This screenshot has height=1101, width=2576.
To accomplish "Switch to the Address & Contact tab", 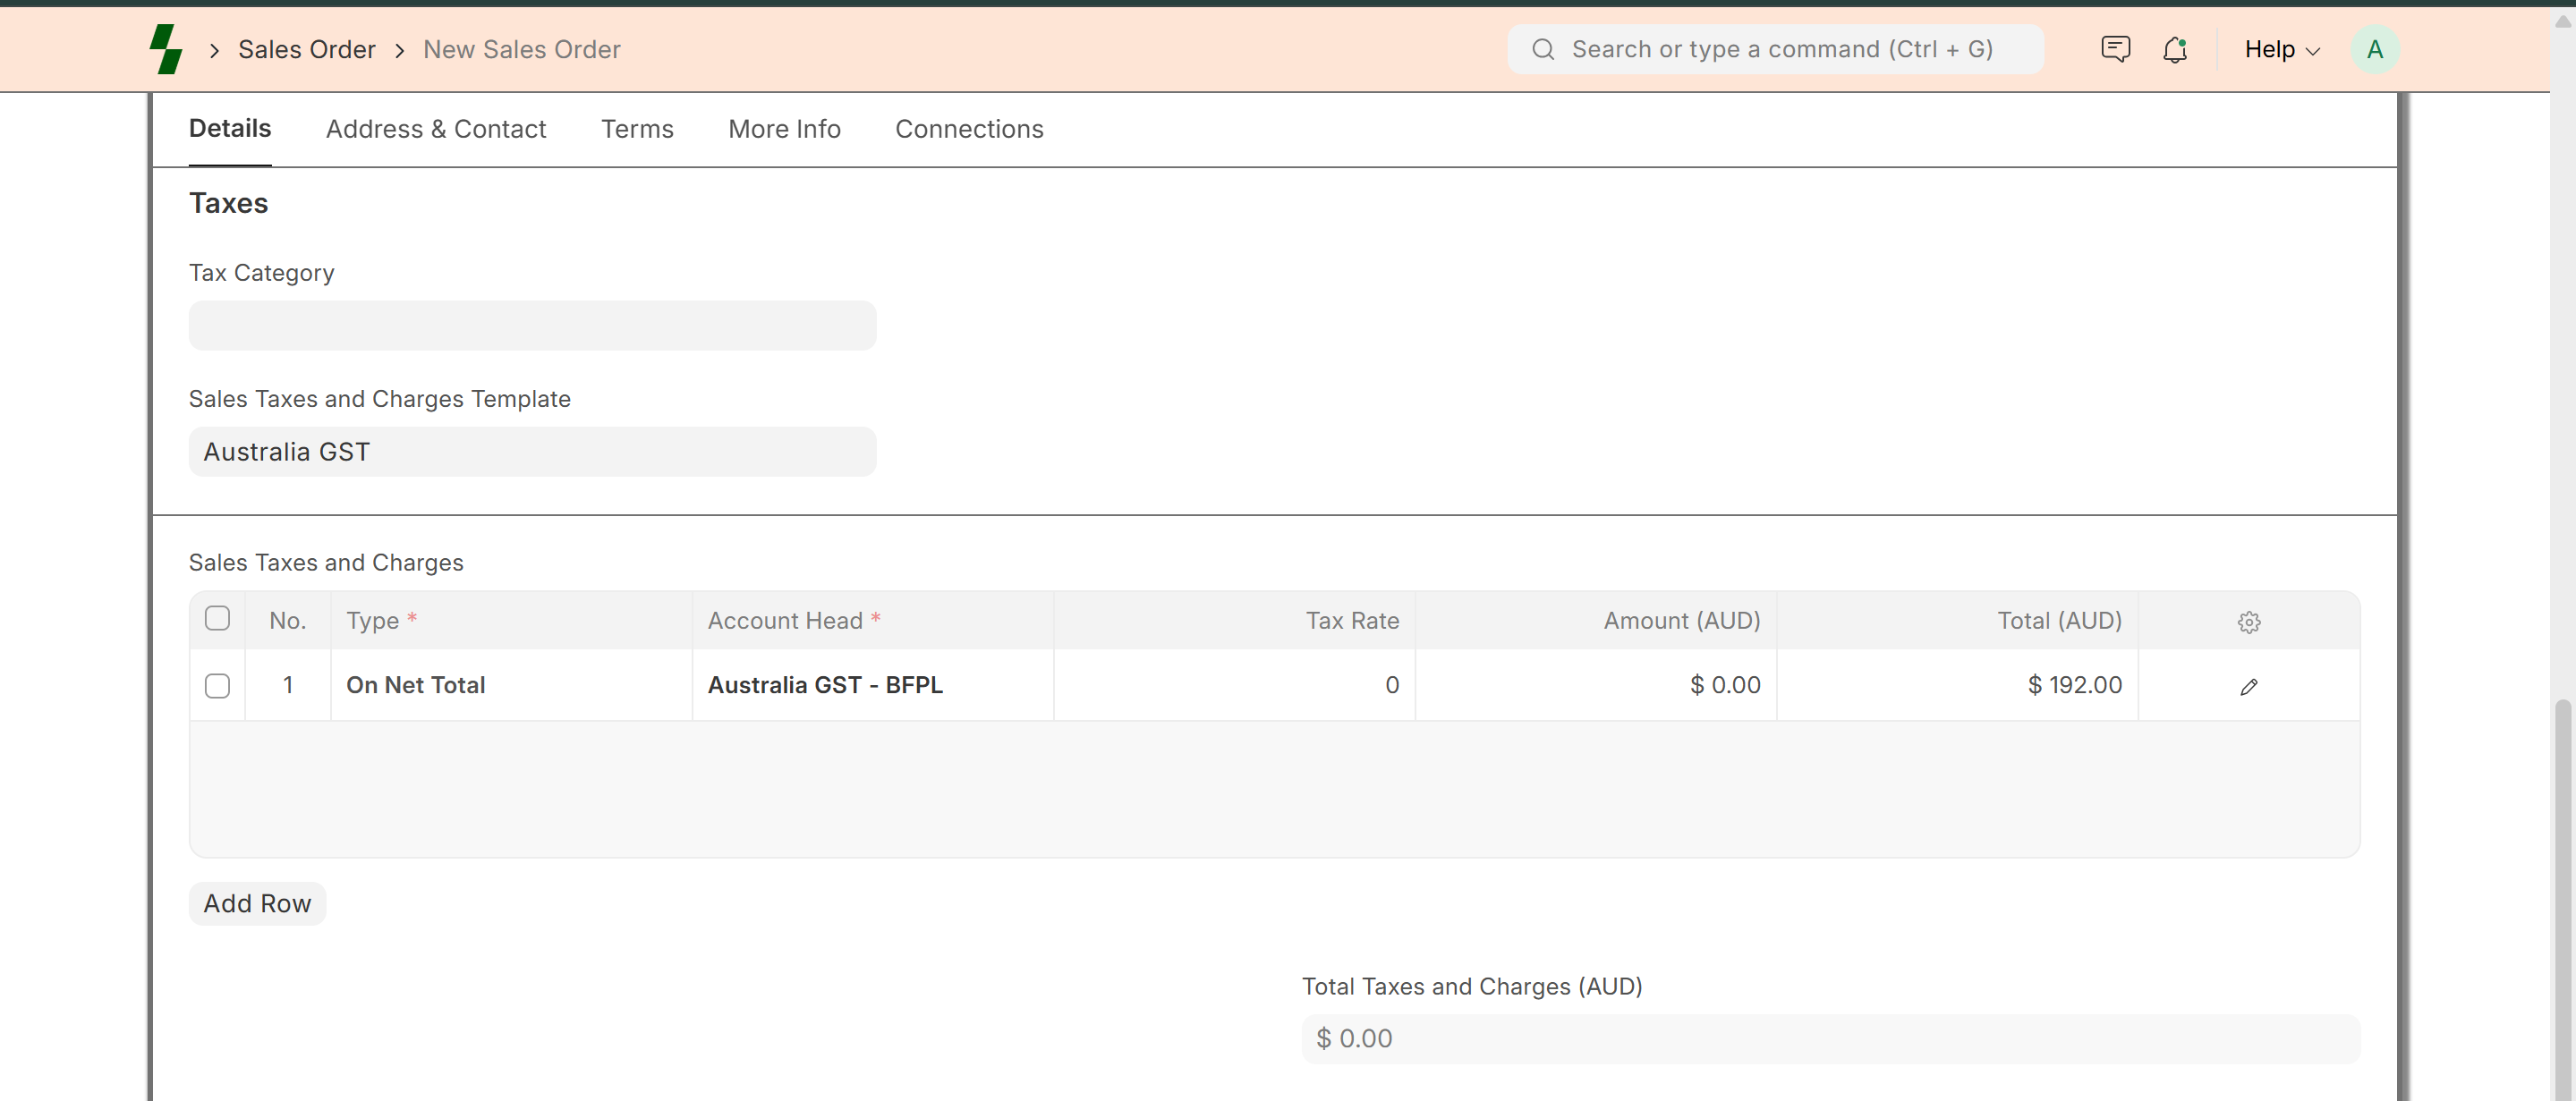I will [x=436, y=129].
